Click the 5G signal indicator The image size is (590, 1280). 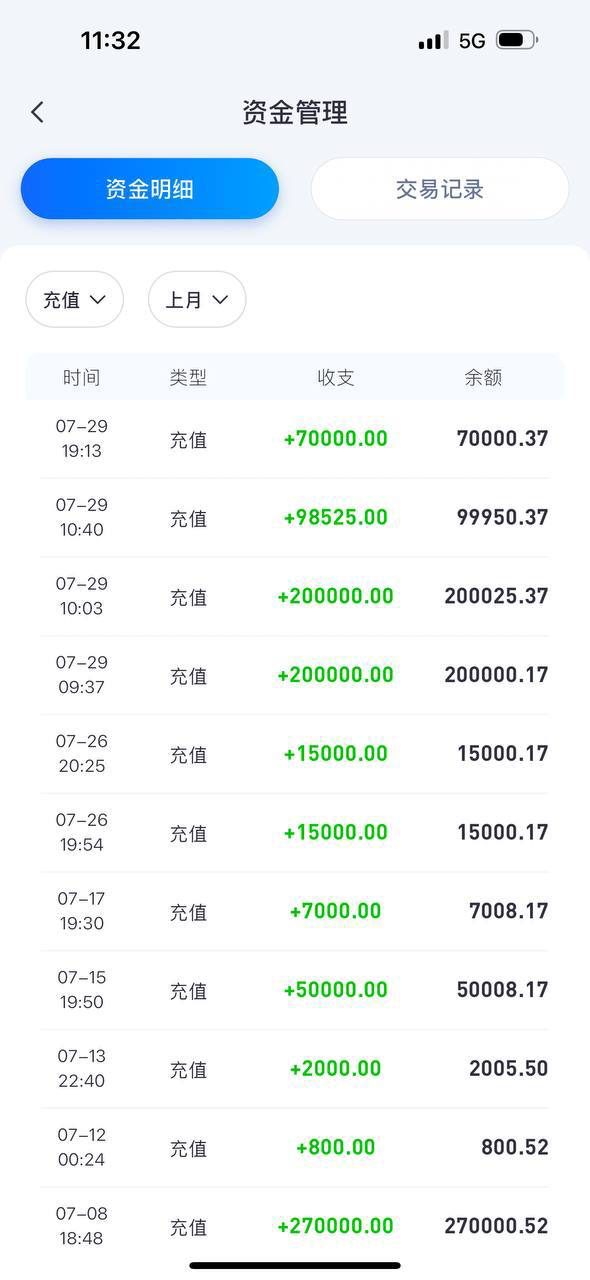click(x=470, y=41)
